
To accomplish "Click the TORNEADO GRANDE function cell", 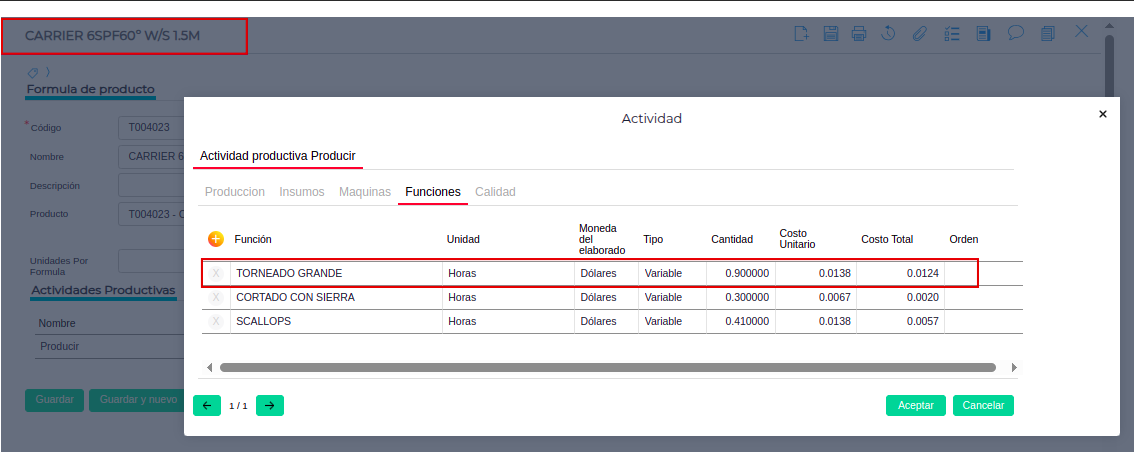I will (336, 273).
